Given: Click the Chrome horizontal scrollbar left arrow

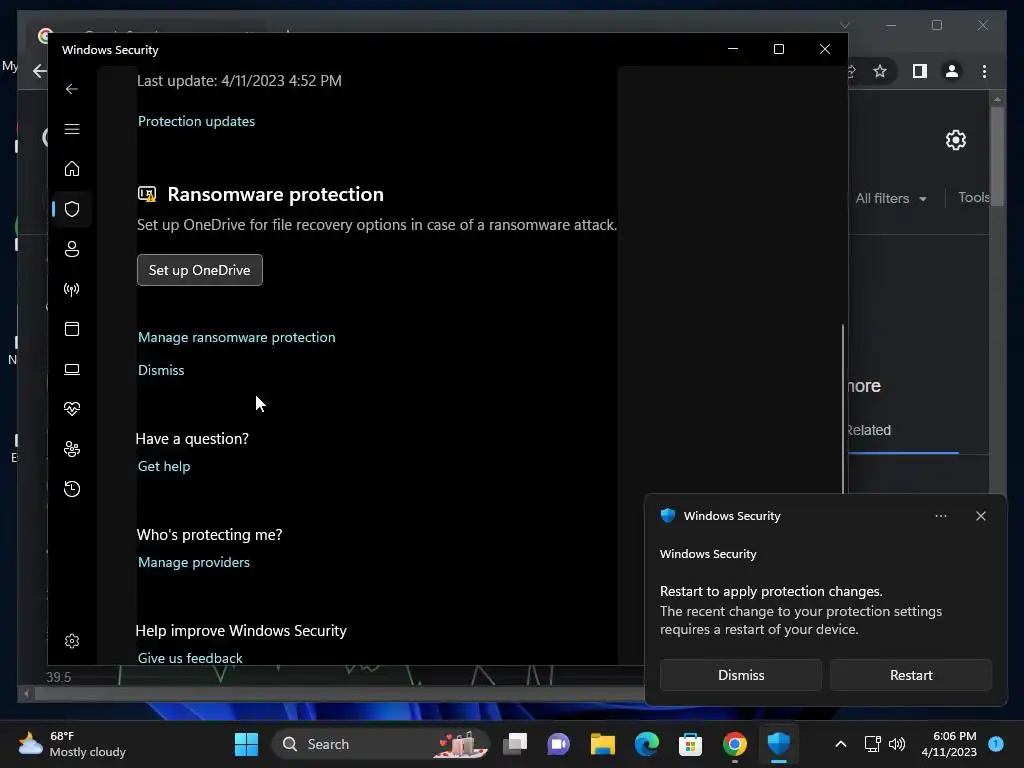Looking at the screenshot, I should [26, 693].
